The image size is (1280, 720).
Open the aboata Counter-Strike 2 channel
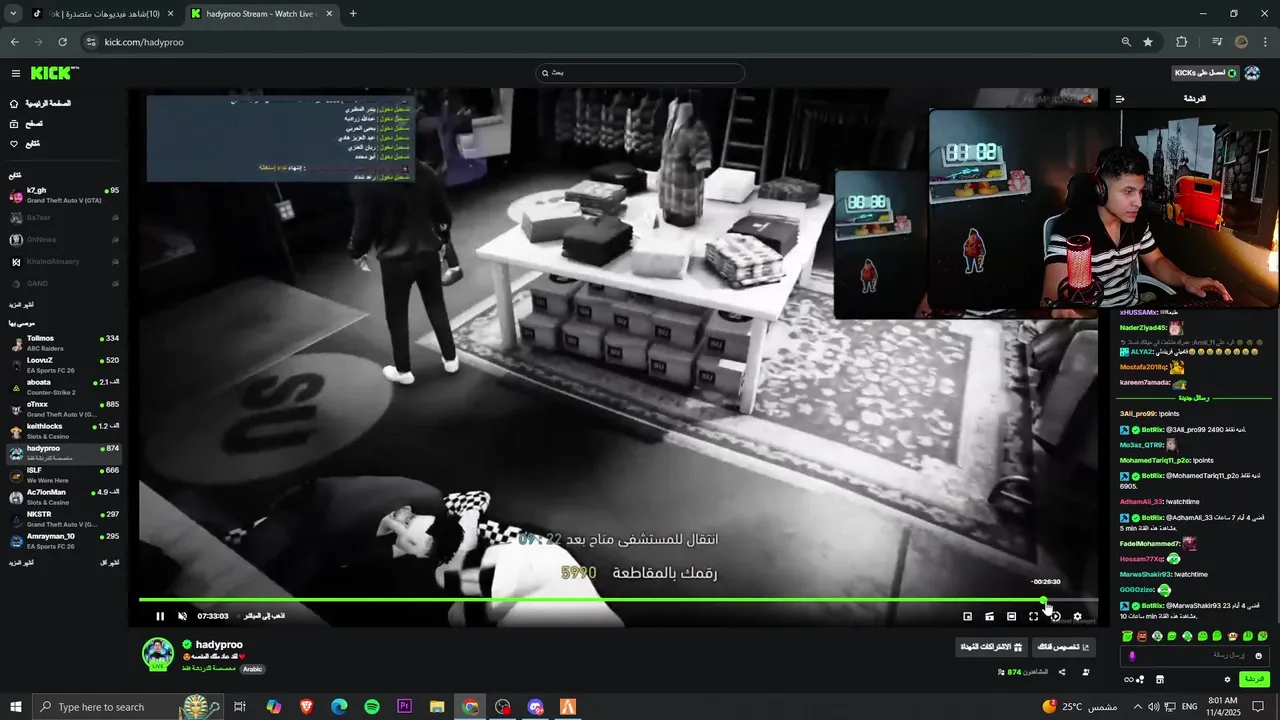pyautogui.click(x=64, y=387)
